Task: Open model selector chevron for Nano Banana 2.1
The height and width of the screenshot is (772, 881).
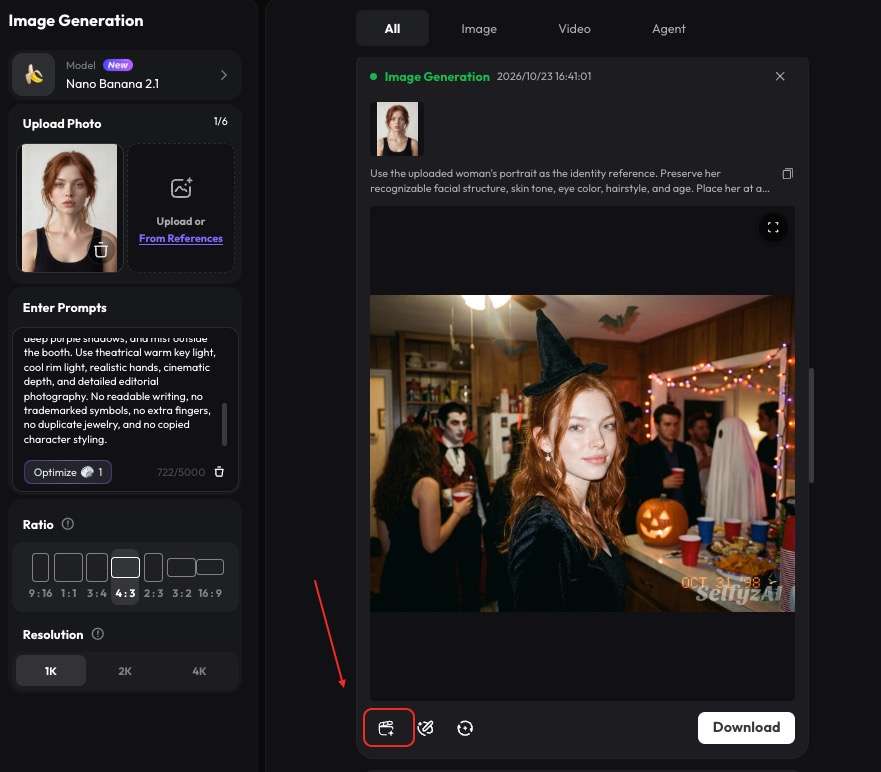Action: tap(224, 75)
